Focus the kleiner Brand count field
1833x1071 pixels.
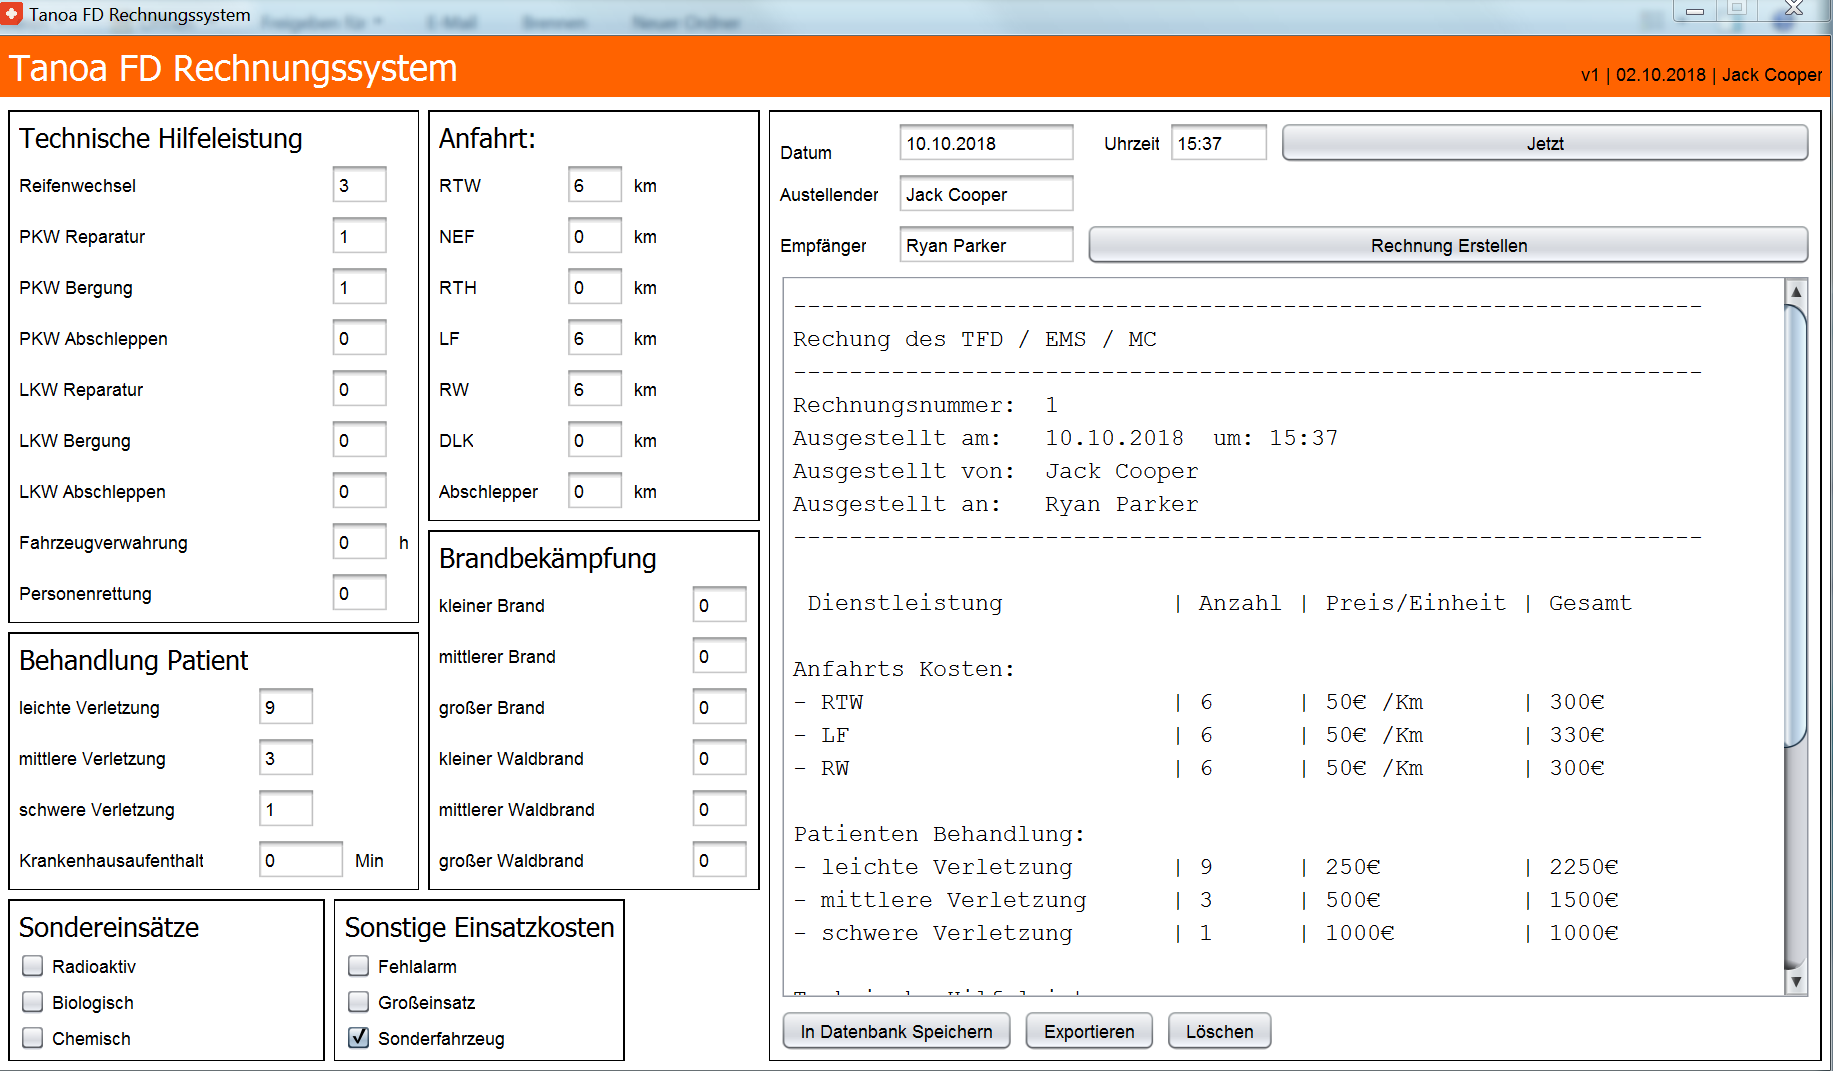click(x=719, y=605)
